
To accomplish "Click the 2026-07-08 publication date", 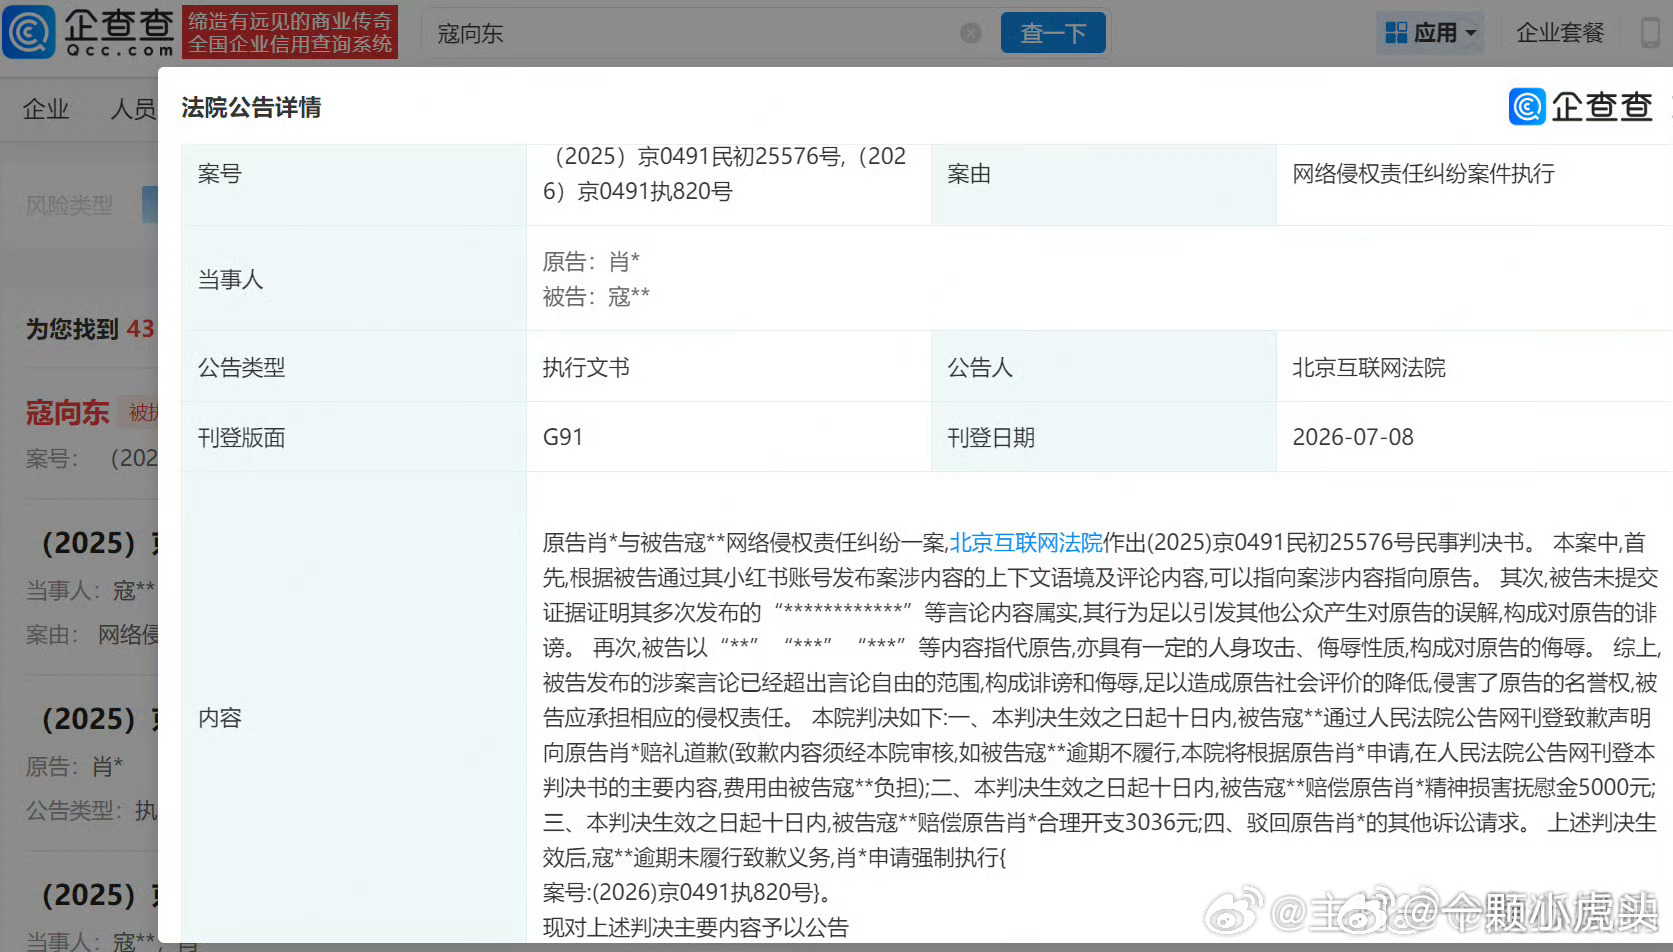I will [x=1353, y=437].
